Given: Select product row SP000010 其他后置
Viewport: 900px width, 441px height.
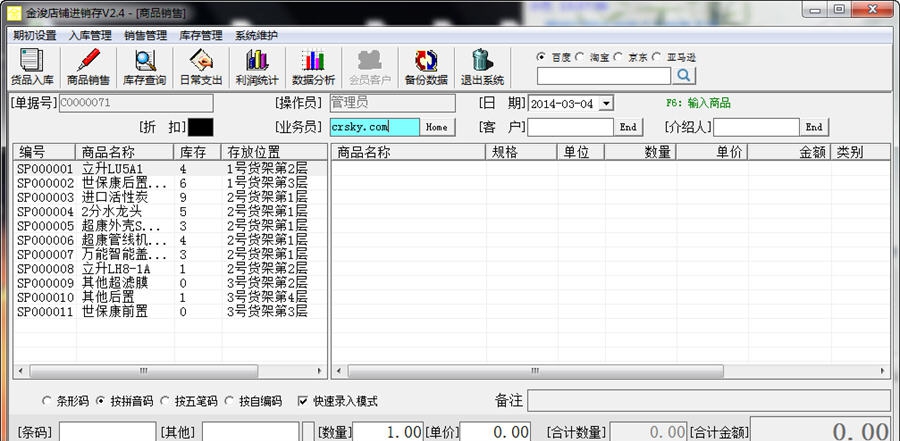Looking at the screenshot, I should [170, 297].
